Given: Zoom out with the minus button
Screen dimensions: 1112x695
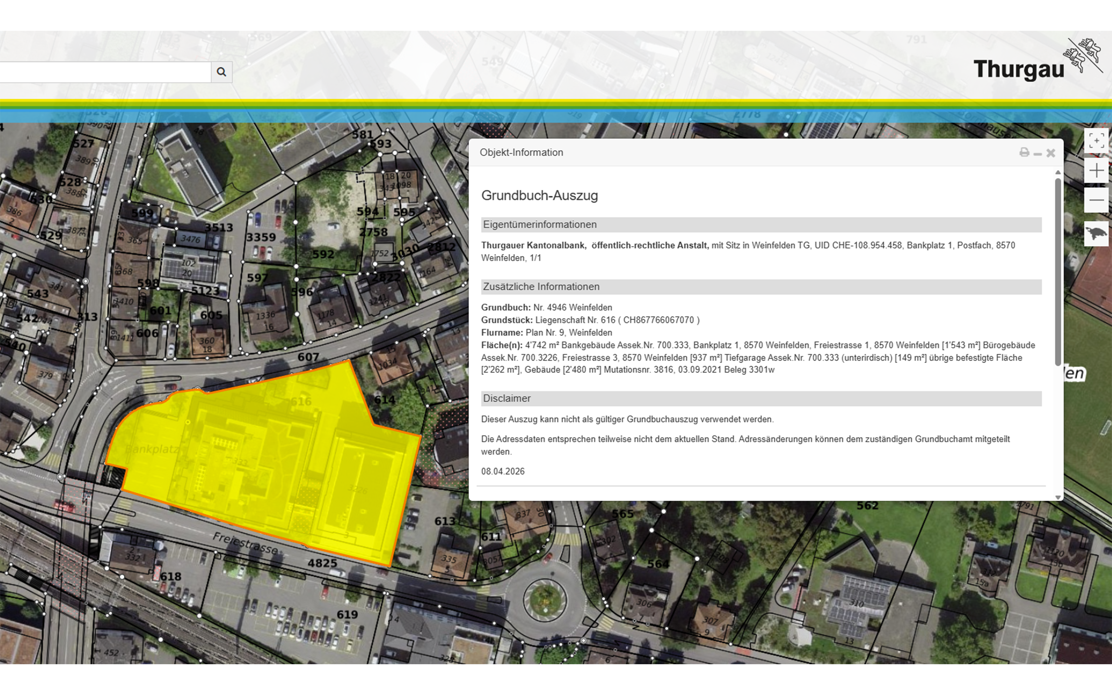Looking at the screenshot, I should coord(1096,200).
